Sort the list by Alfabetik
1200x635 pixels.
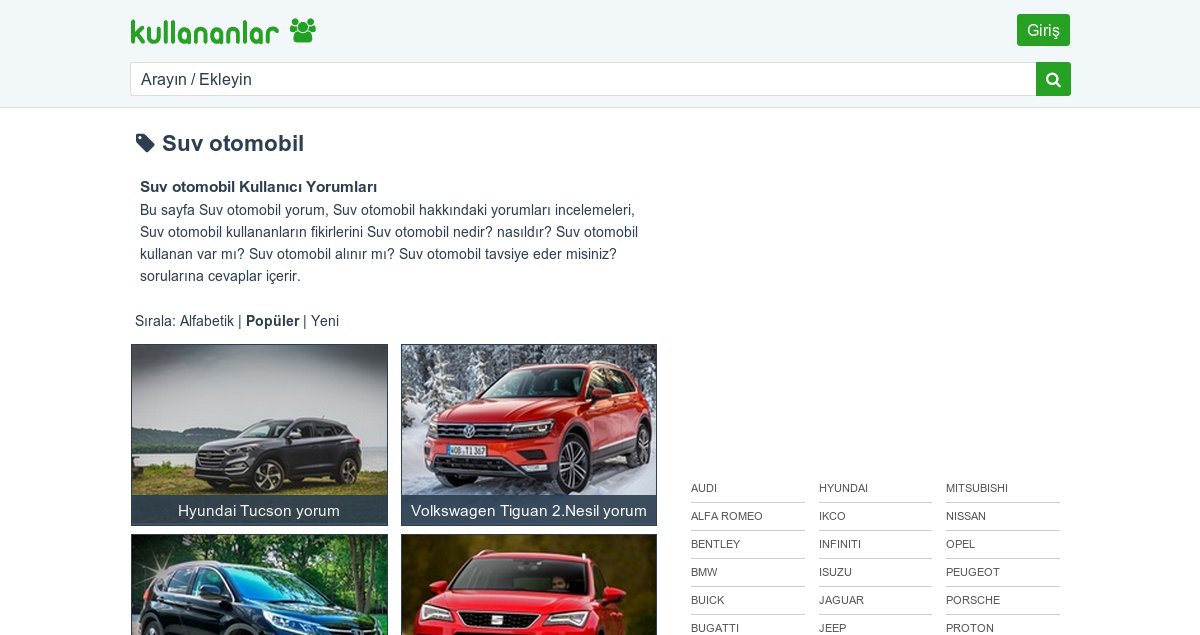[x=207, y=321]
